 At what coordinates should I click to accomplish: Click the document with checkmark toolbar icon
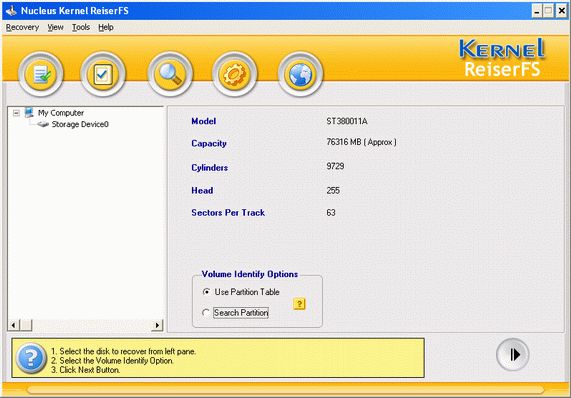click(x=41, y=74)
